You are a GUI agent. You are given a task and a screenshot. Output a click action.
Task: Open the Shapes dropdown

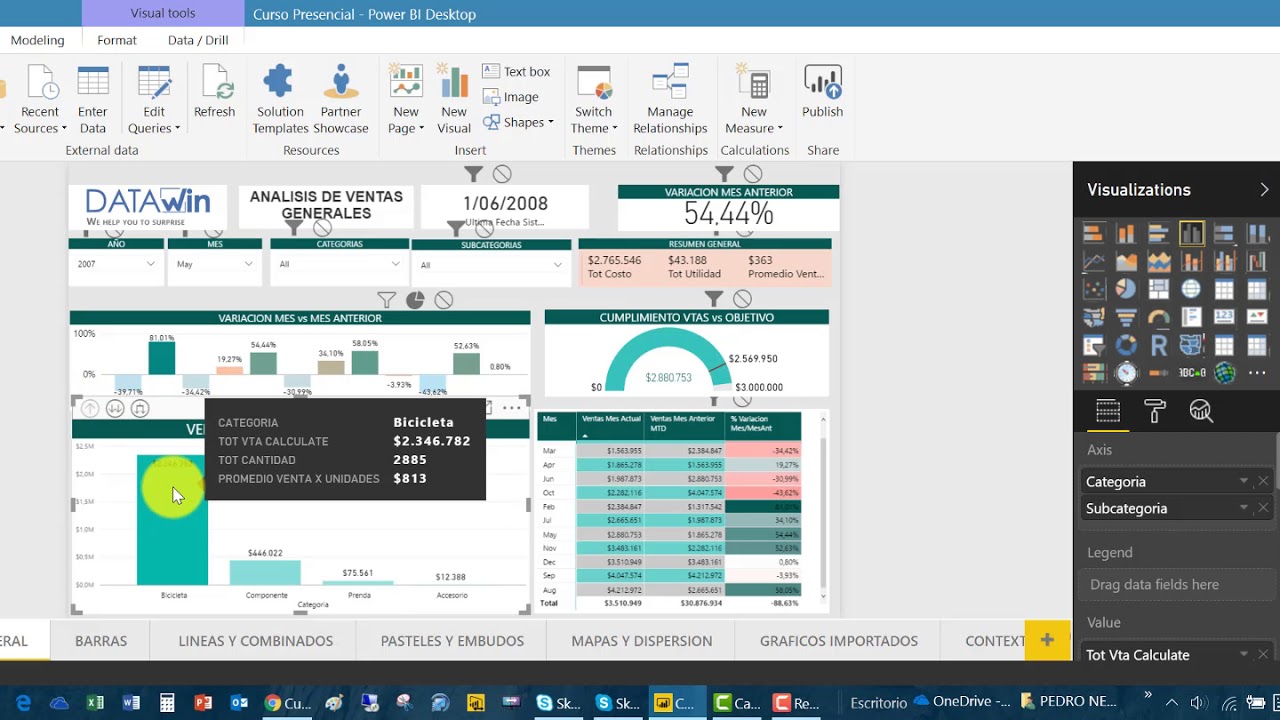click(x=518, y=122)
